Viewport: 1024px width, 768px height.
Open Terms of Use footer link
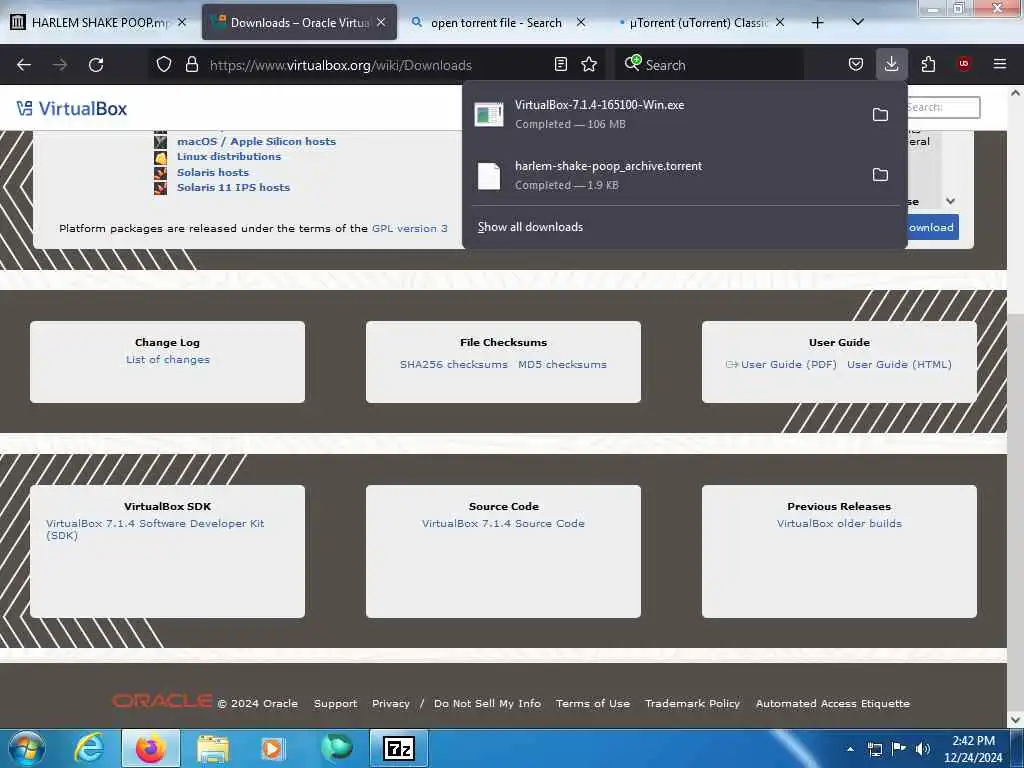pyautogui.click(x=593, y=703)
